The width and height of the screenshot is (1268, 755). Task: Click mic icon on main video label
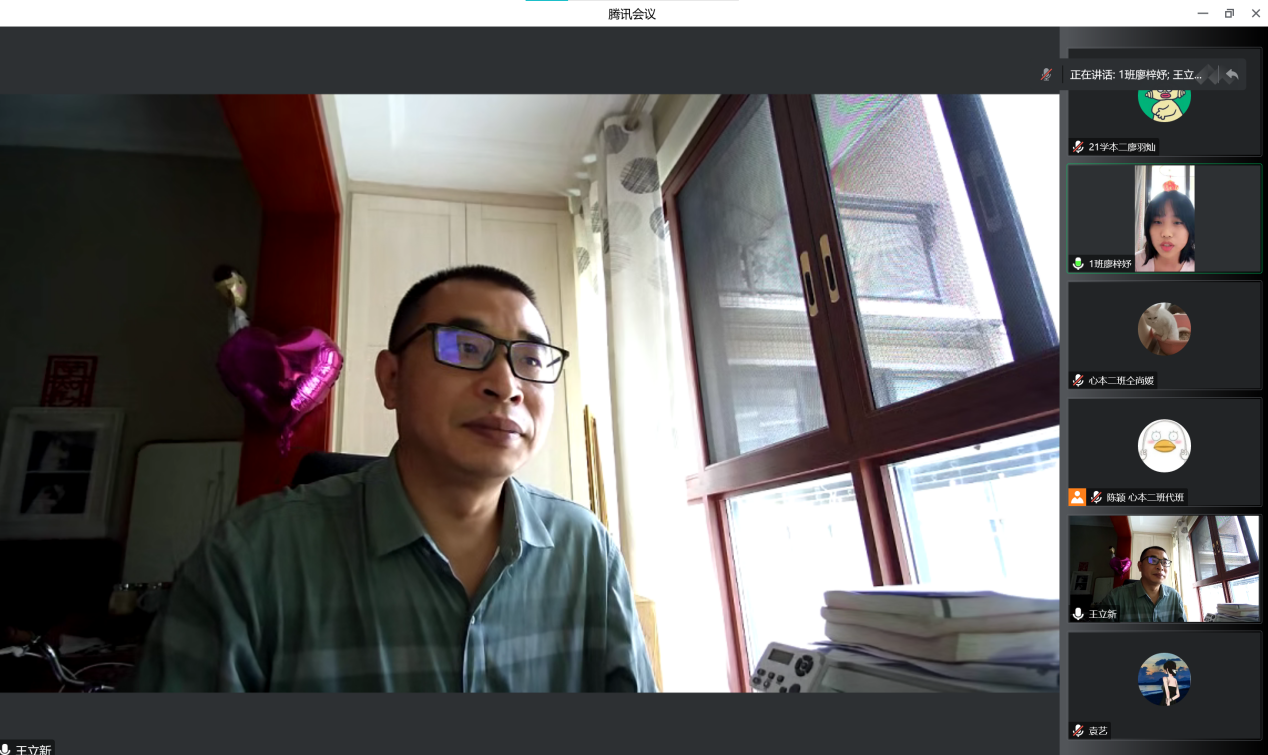click(6, 749)
